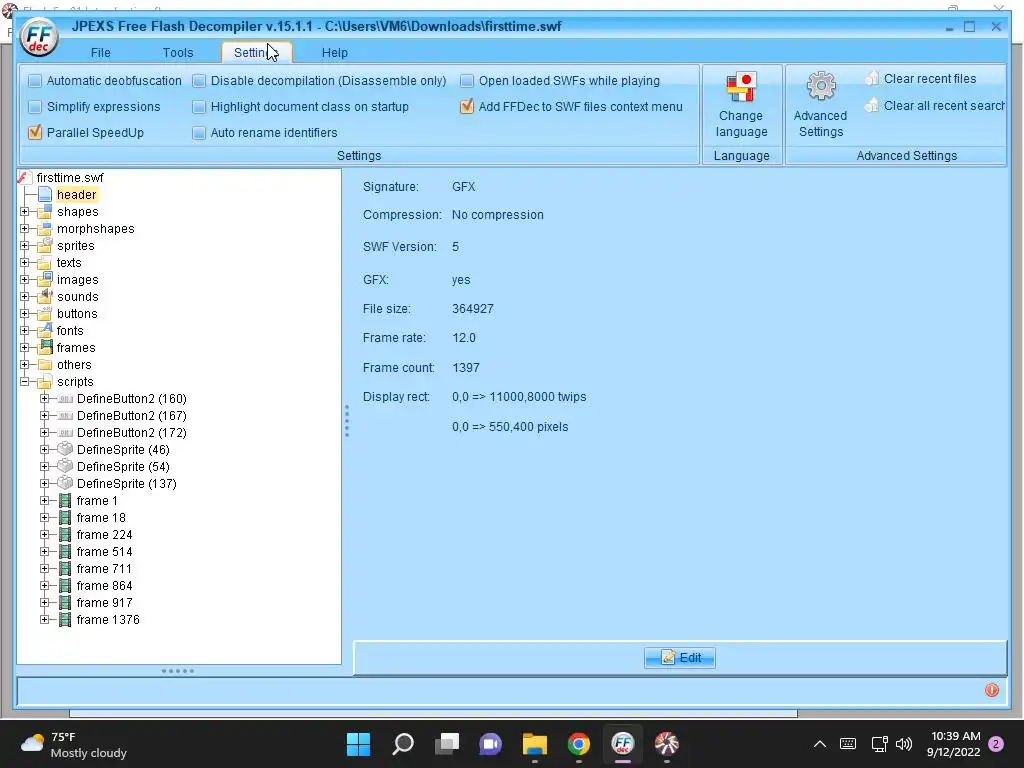Show hidden system tray icons
The width and height of the screenshot is (1024, 768).
pyautogui.click(x=820, y=744)
